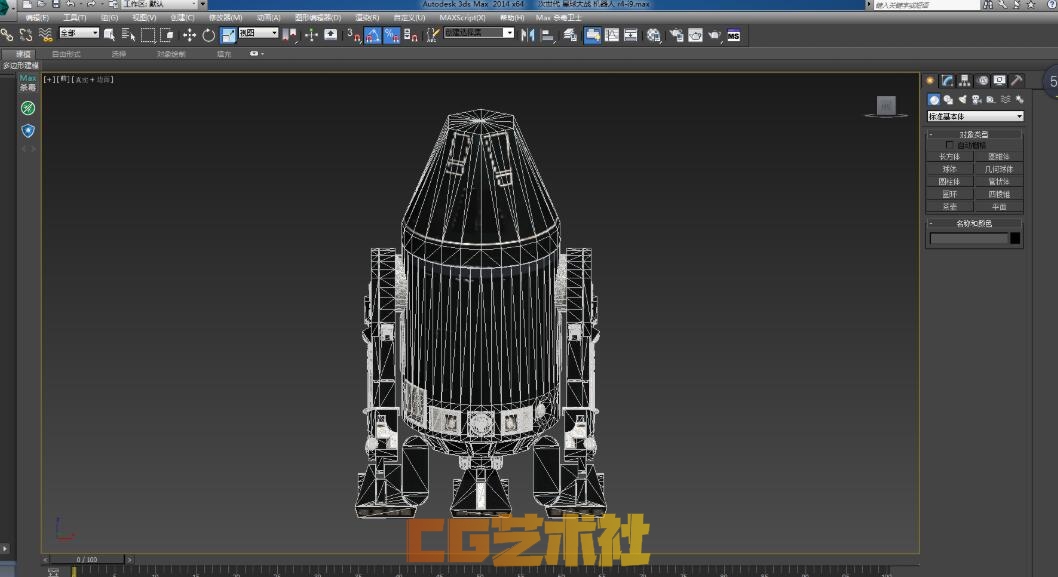Image resolution: width=1058 pixels, height=577 pixels.
Task: Toggle the Window/Crossing selection mode
Action: [x=167, y=35]
